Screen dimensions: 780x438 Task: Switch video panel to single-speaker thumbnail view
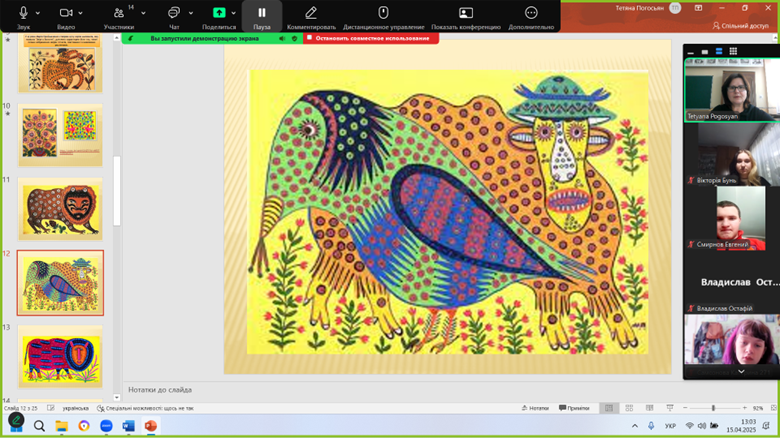tap(704, 51)
